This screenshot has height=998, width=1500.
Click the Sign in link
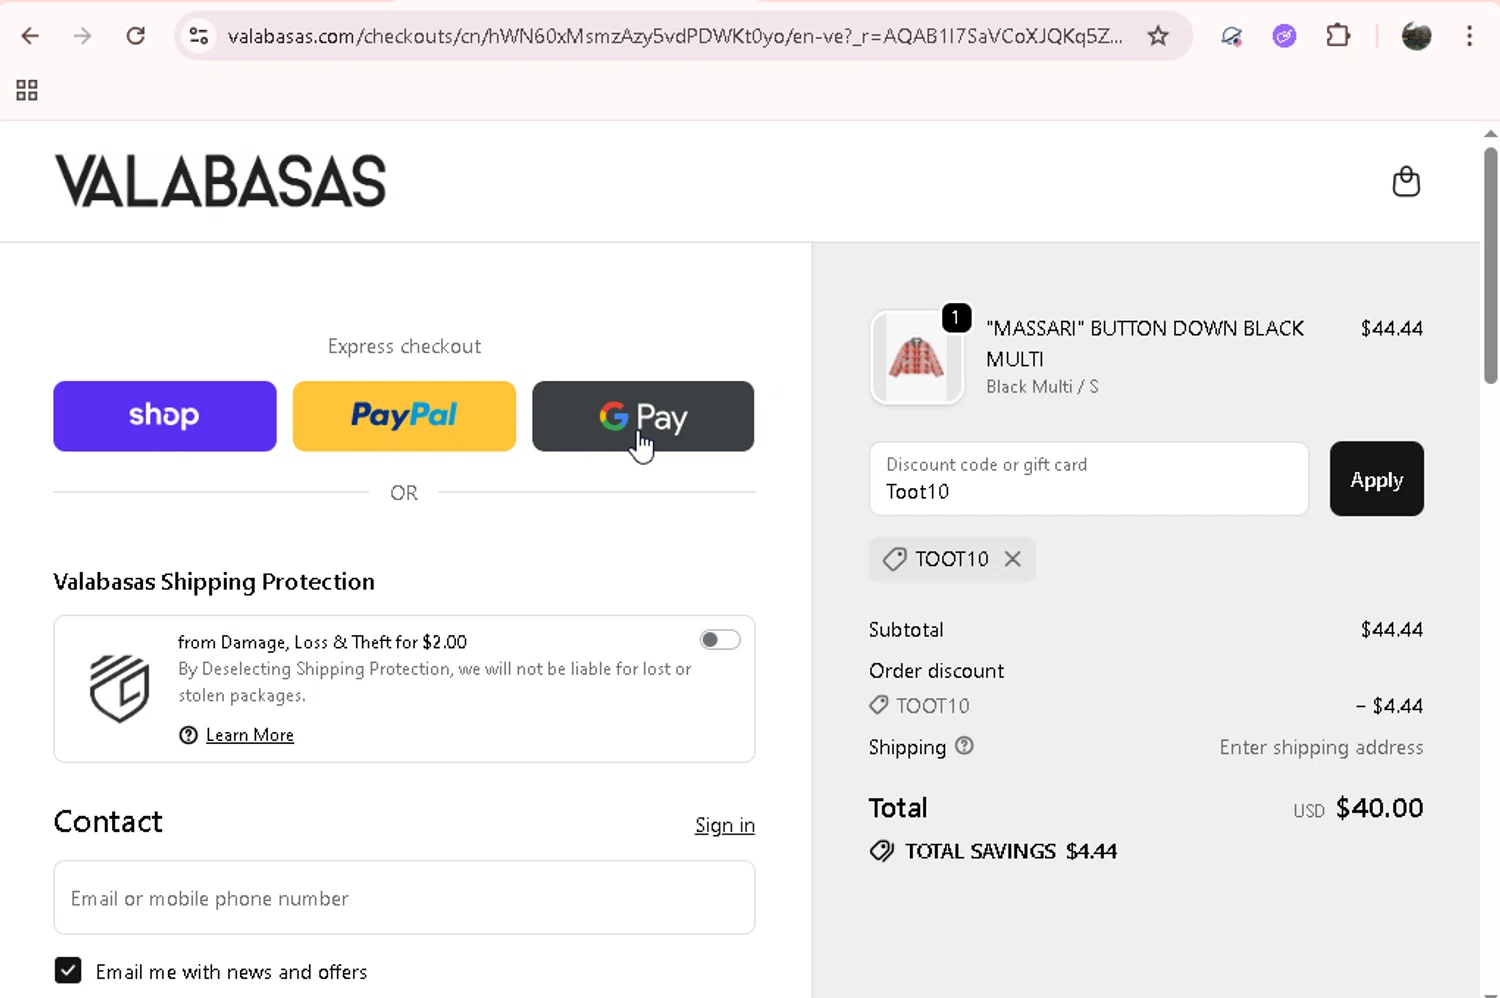click(x=725, y=825)
